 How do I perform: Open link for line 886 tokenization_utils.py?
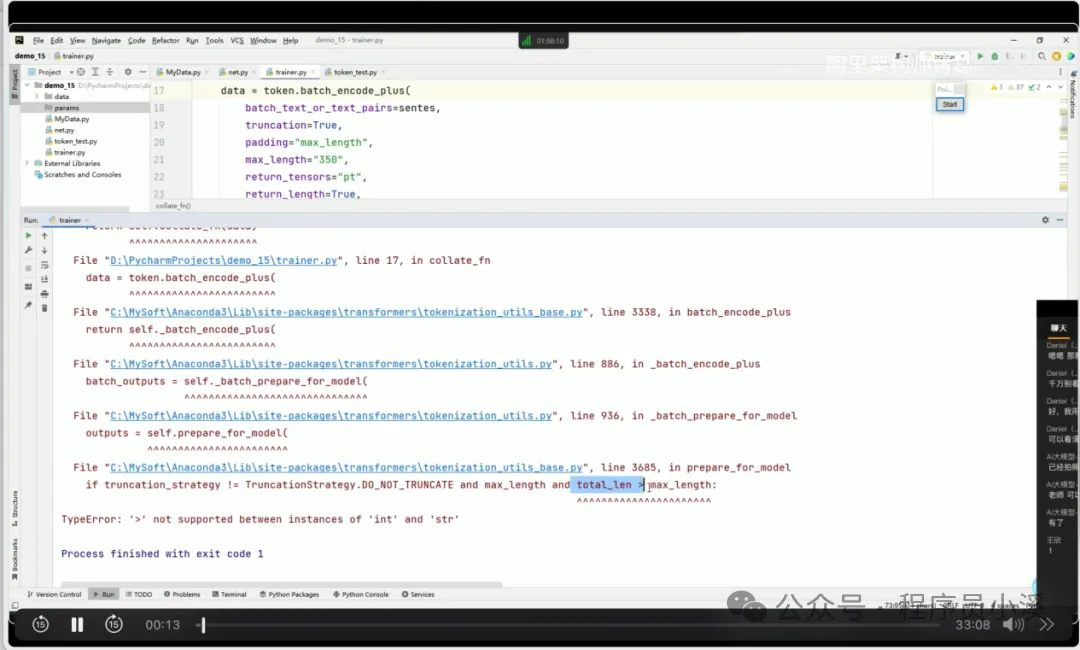(x=331, y=364)
